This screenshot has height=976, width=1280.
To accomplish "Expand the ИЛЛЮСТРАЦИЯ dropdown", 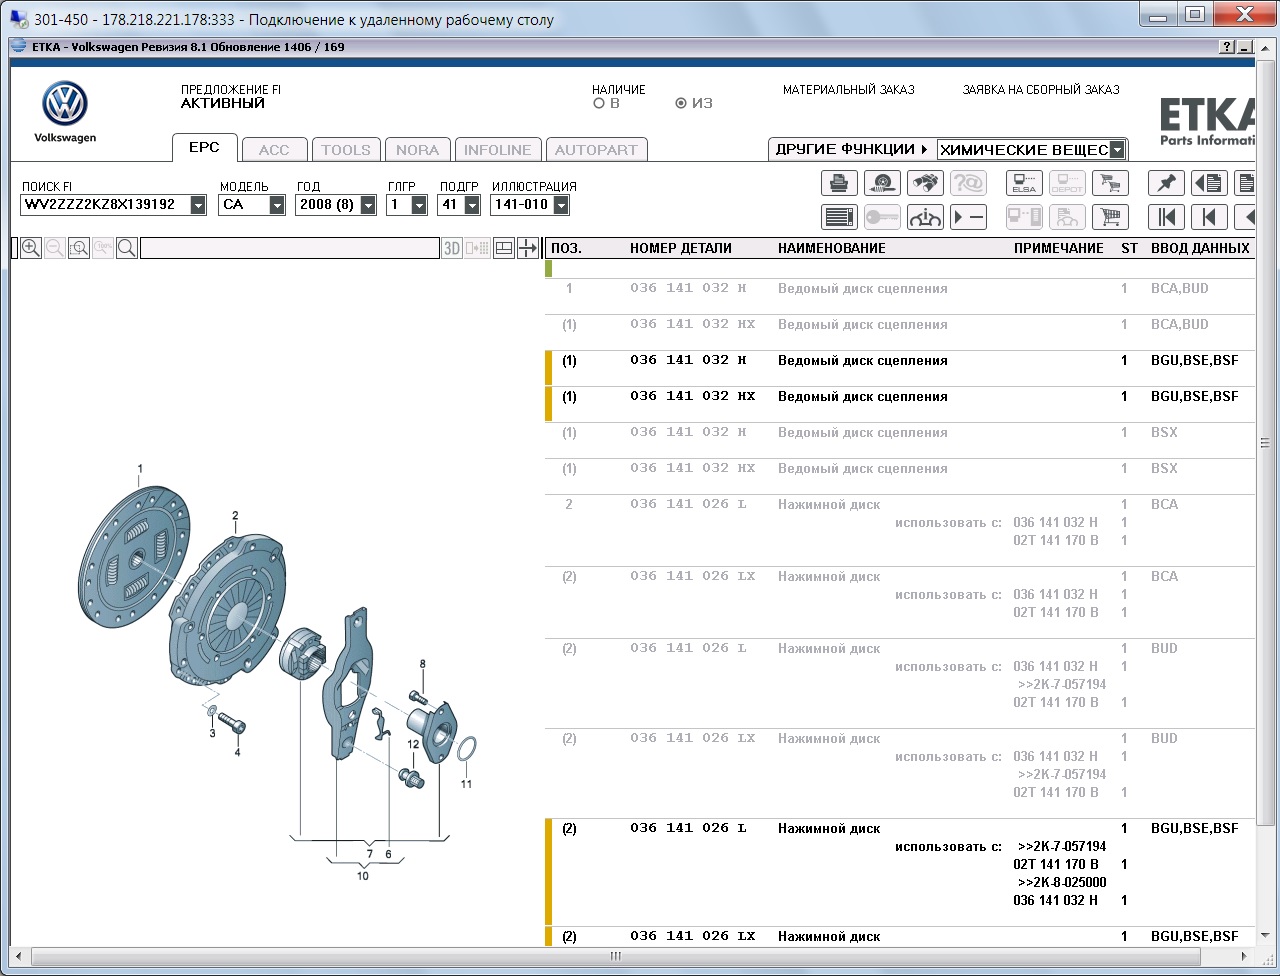I will coord(560,205).
